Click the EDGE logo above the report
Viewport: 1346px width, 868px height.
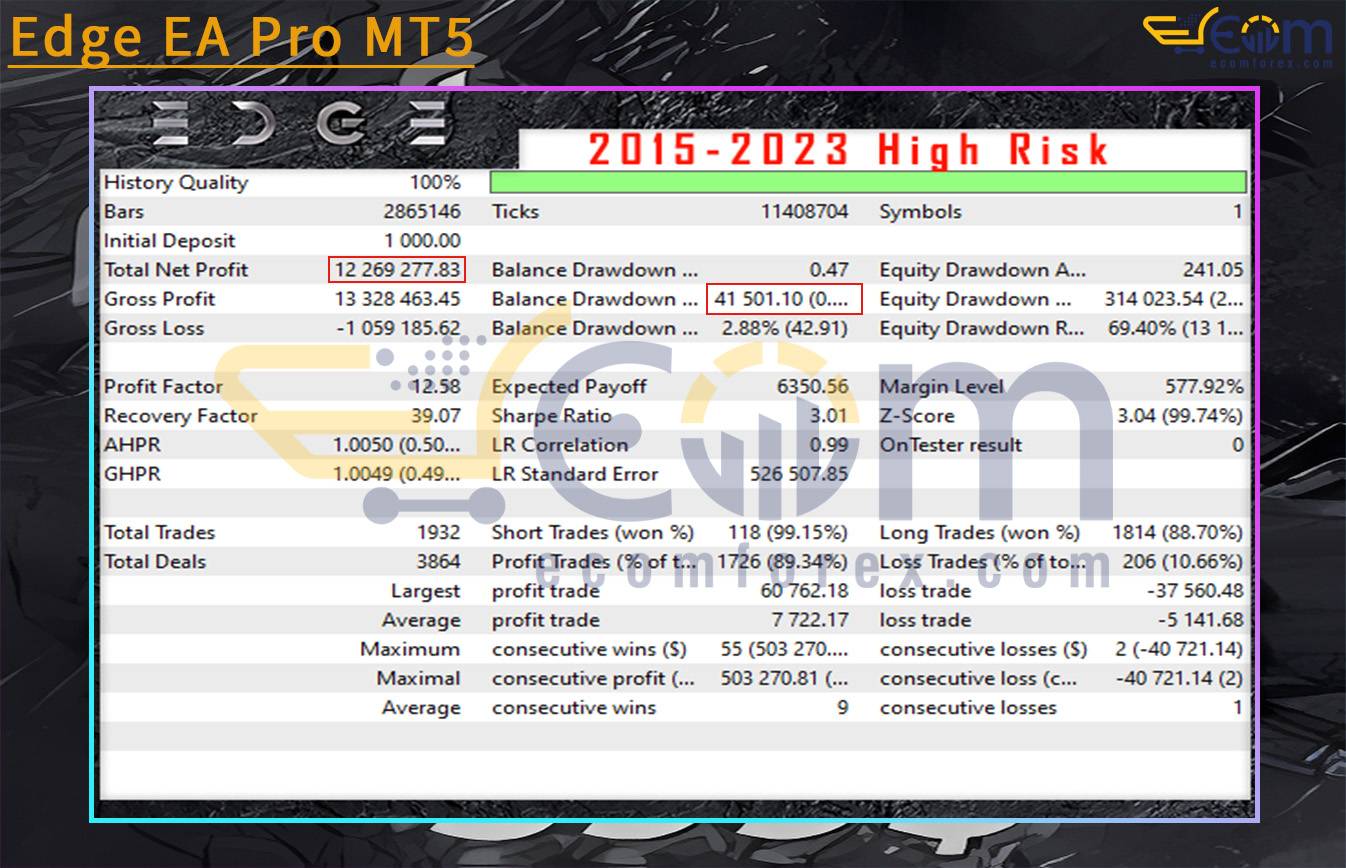[301, 125]
